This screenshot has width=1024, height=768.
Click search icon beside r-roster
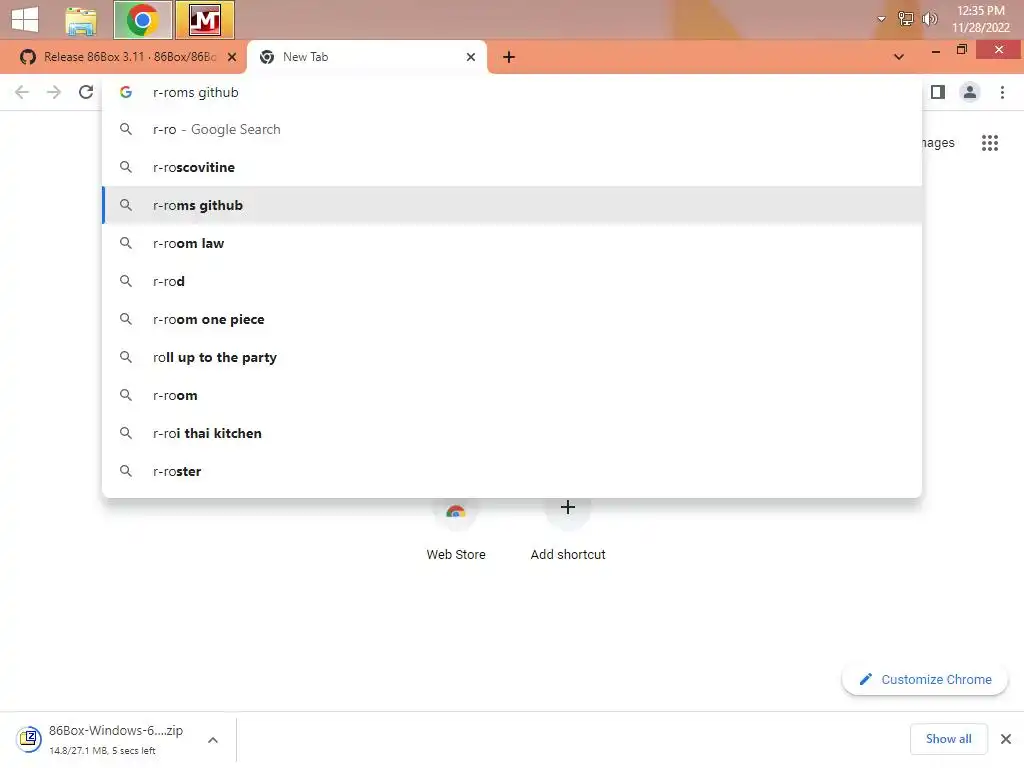click(126, 471)
